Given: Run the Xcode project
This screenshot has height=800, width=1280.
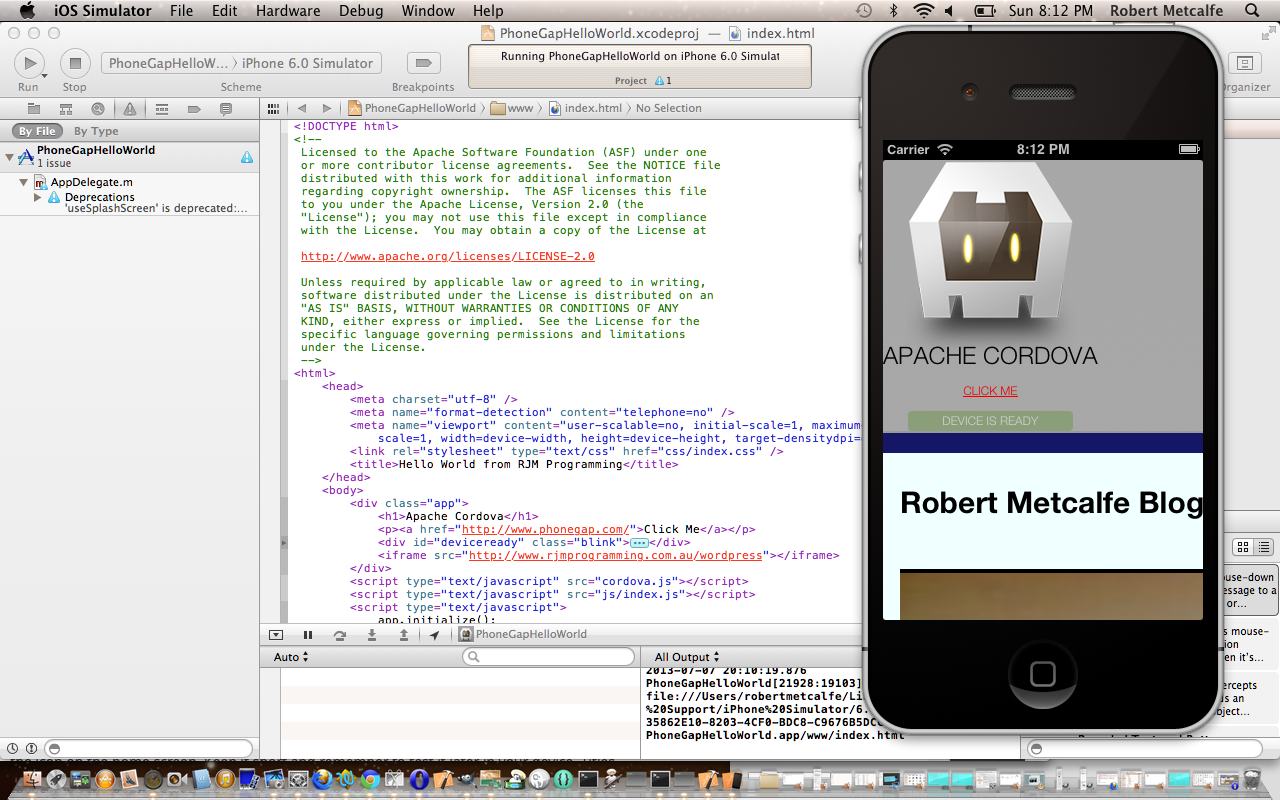Looking at the screenshot, I should [x=29, y=63].
